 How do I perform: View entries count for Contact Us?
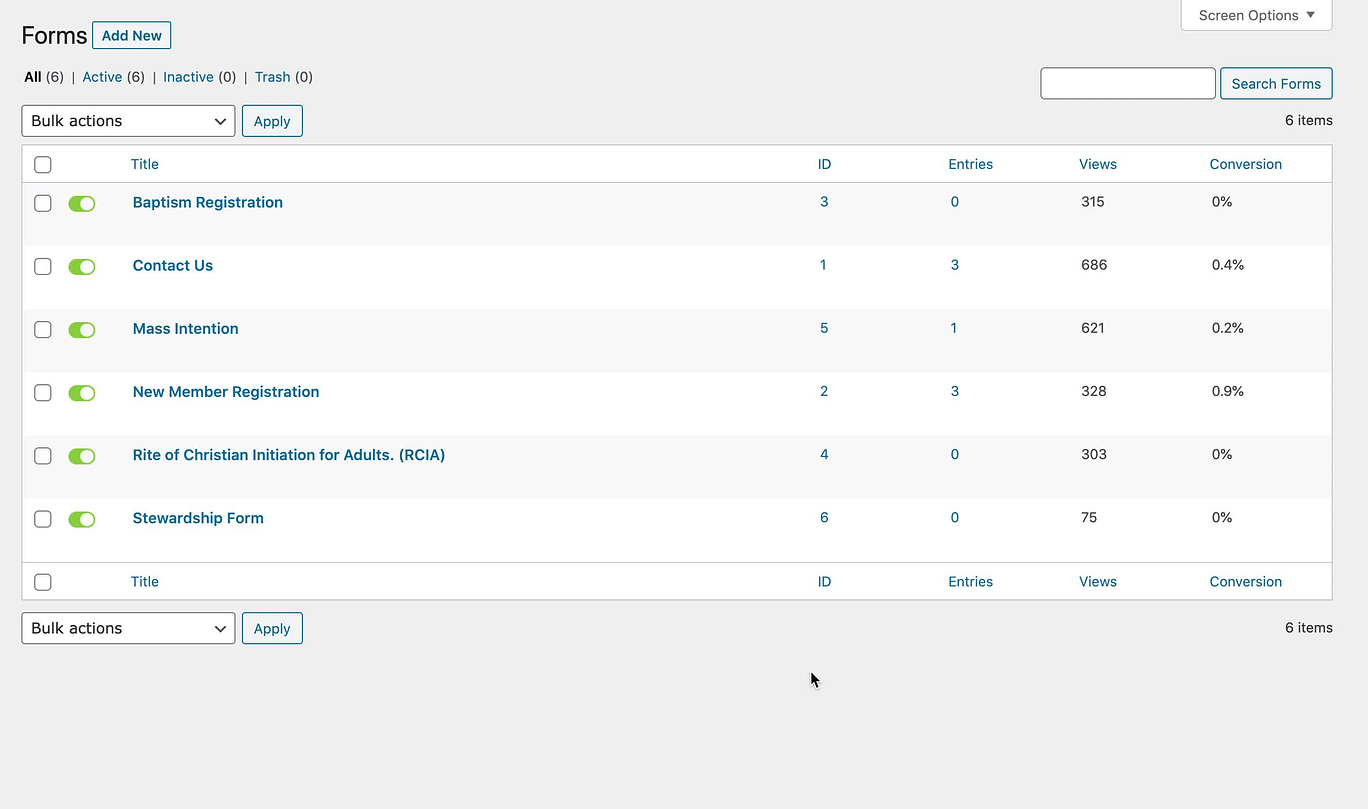click(x=954, y=265)
